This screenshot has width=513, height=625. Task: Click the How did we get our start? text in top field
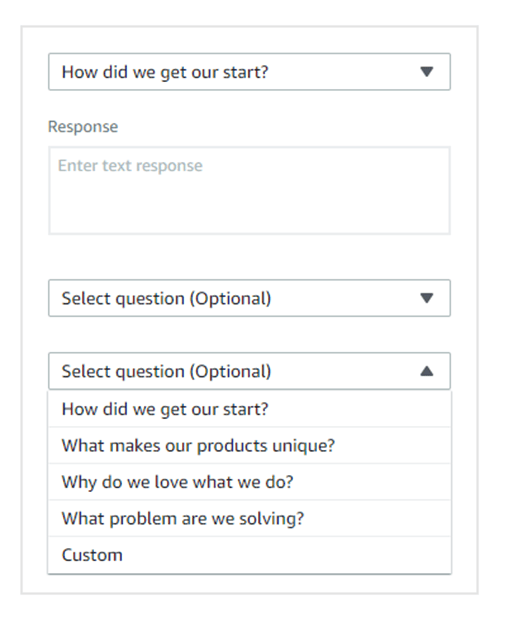[165, 72]
